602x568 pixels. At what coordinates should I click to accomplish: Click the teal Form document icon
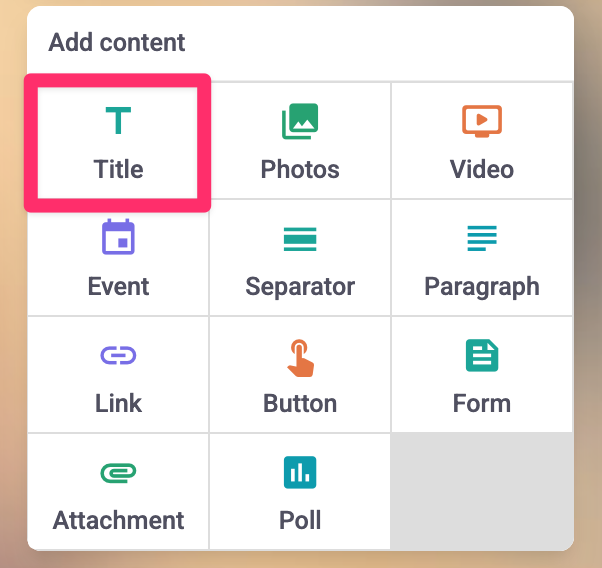tap(482, 355)
